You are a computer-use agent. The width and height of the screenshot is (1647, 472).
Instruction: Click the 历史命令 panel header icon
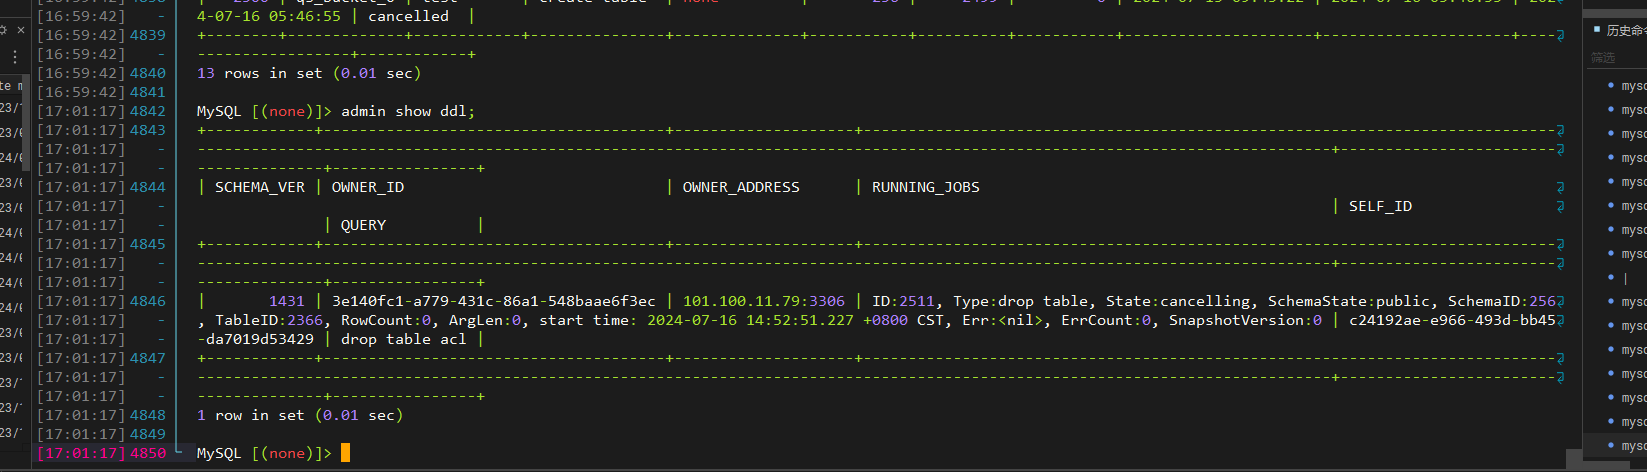click(x=1597, y=31)
